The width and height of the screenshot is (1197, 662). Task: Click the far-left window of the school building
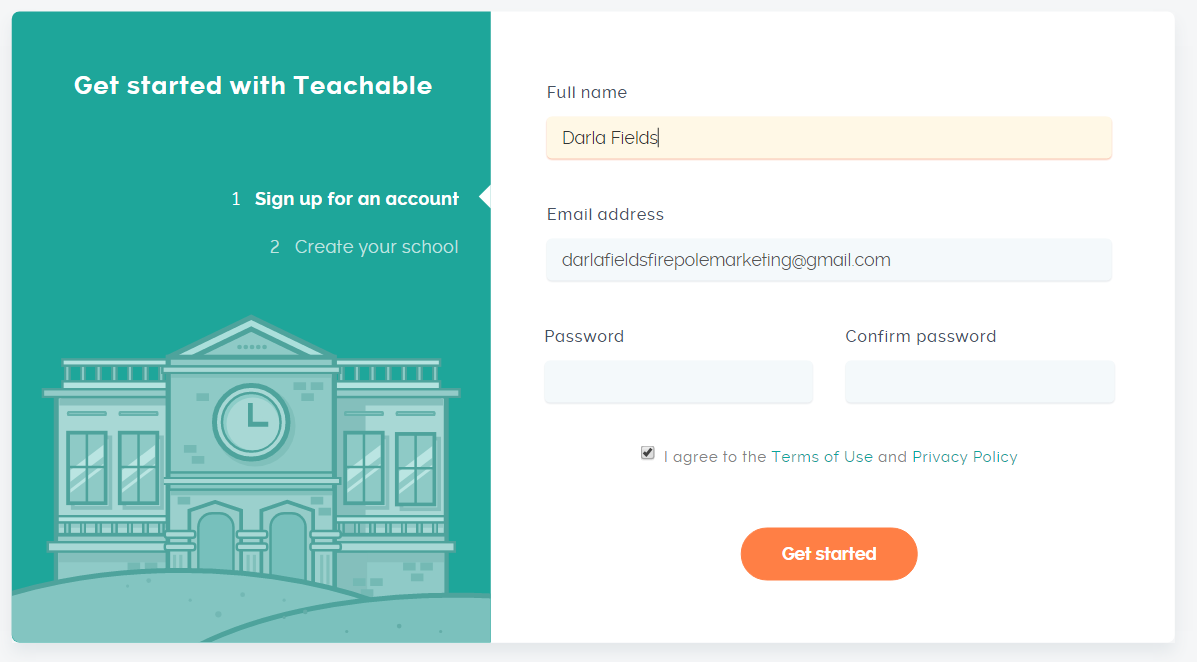pyautogui.click(x=86, y=468)
